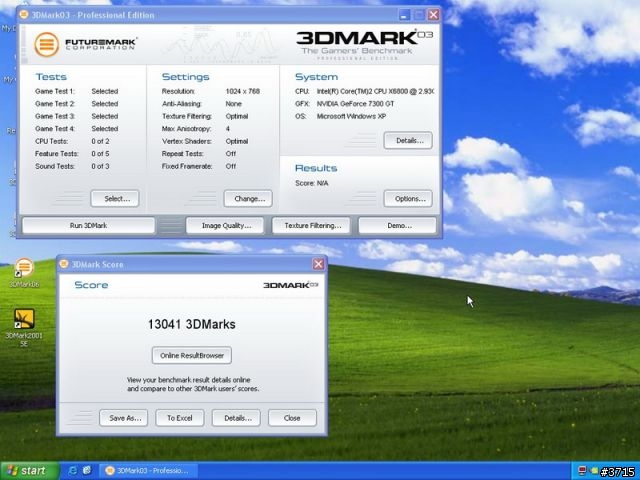Click Repeat Tests Off value
Screen dimensions: 640x480
pyautogui.click(x=231, y=154)
